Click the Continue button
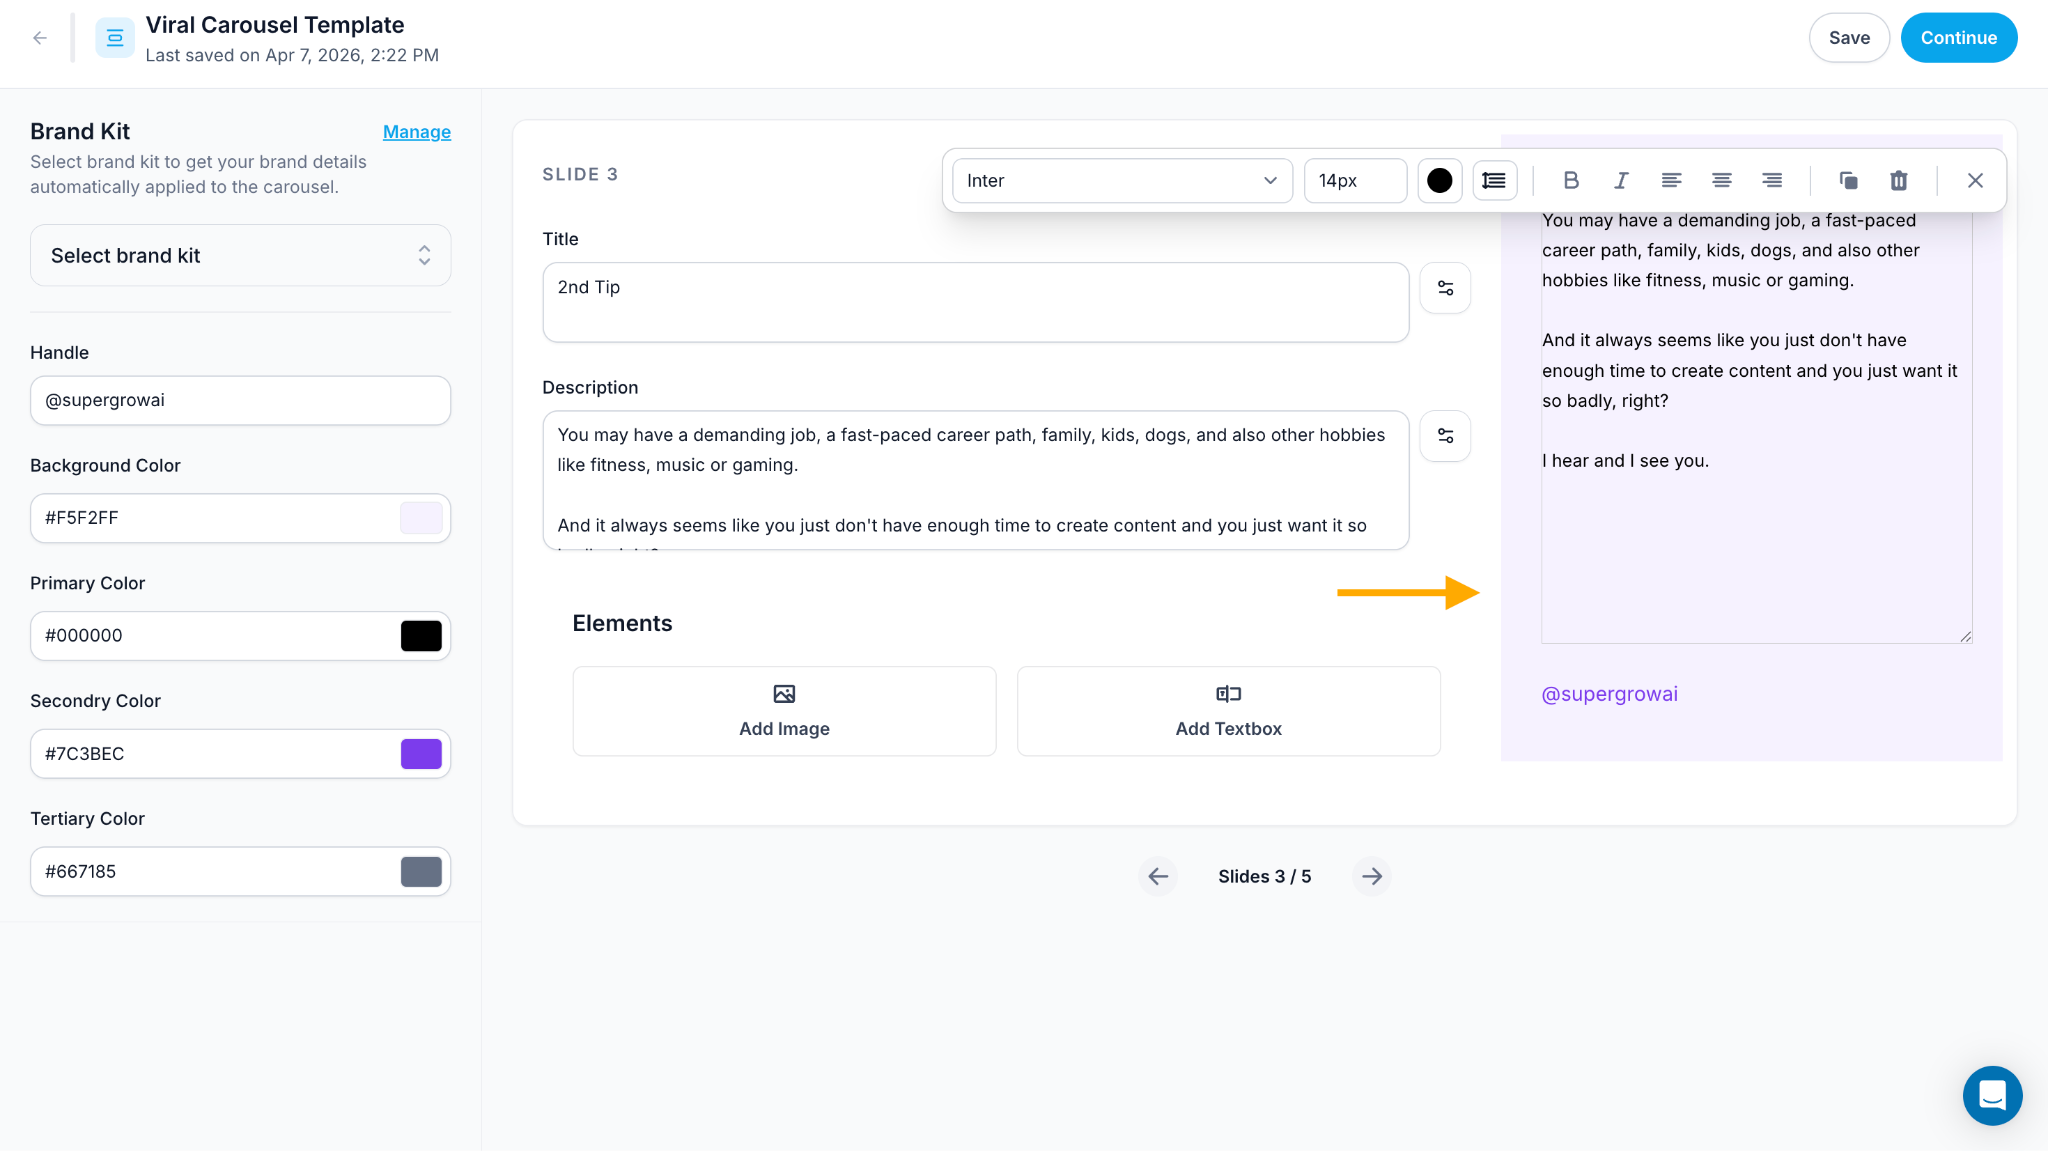This screenshot has height=1151, width=2048. pos(1958,38)
